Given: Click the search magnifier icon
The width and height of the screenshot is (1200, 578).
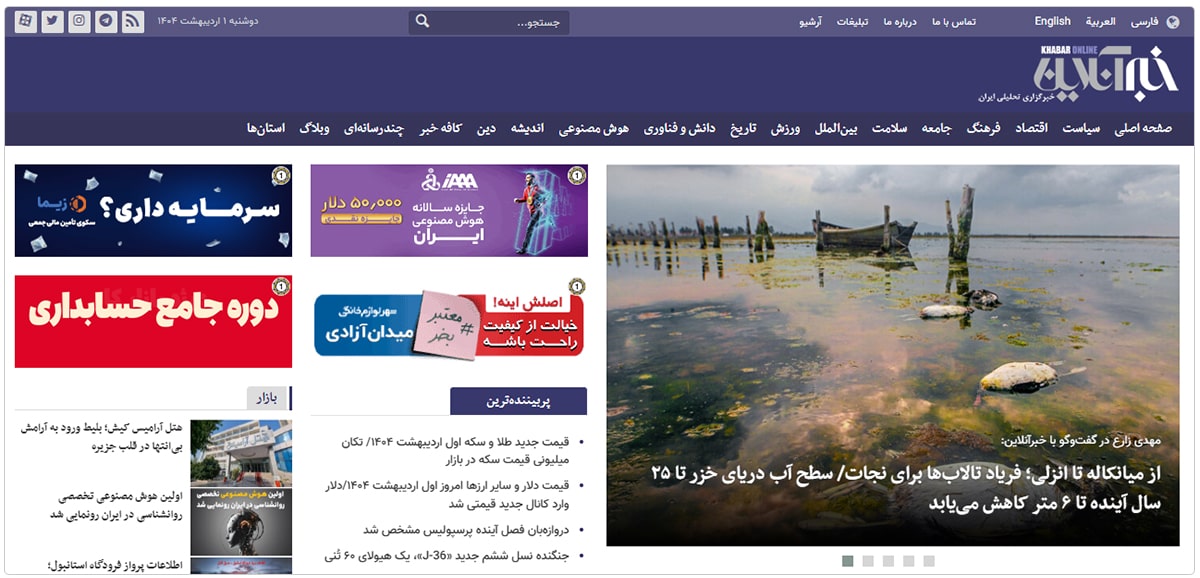Looking at the screenshot, I should 421,20.
